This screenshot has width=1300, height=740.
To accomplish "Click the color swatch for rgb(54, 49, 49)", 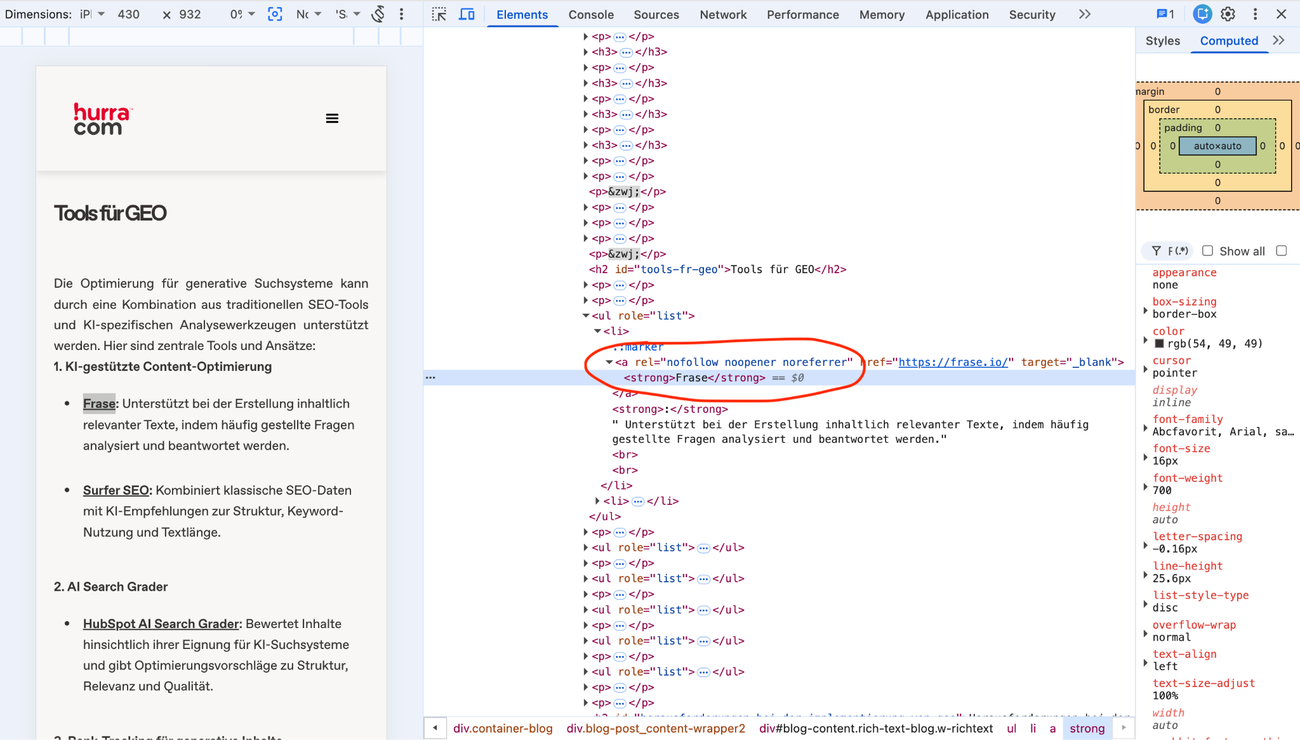I will [x=1159, y=344].
